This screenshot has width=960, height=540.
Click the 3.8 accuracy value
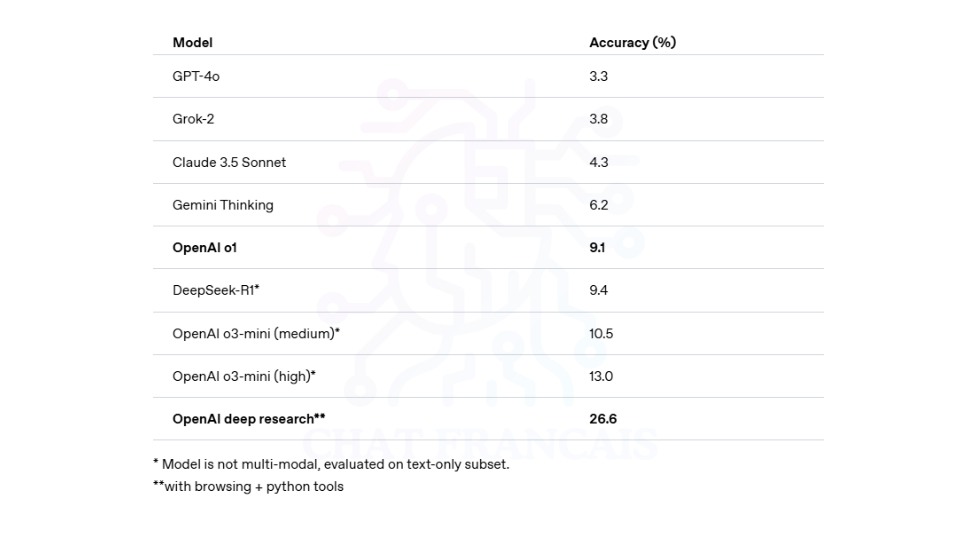click(598, 119)
